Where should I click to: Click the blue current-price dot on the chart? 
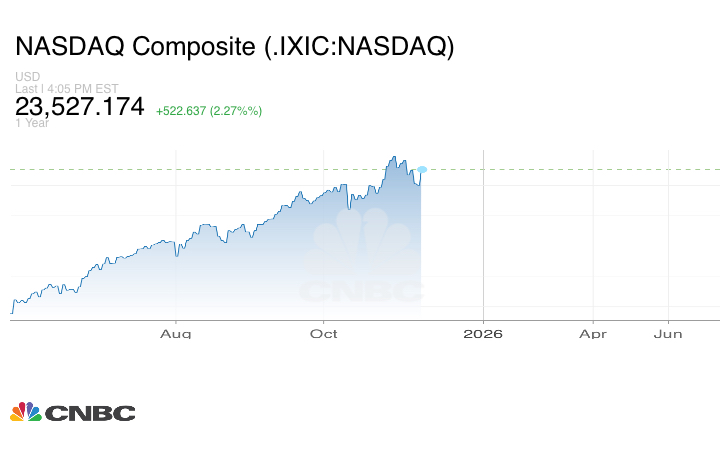tap(423, 170)
